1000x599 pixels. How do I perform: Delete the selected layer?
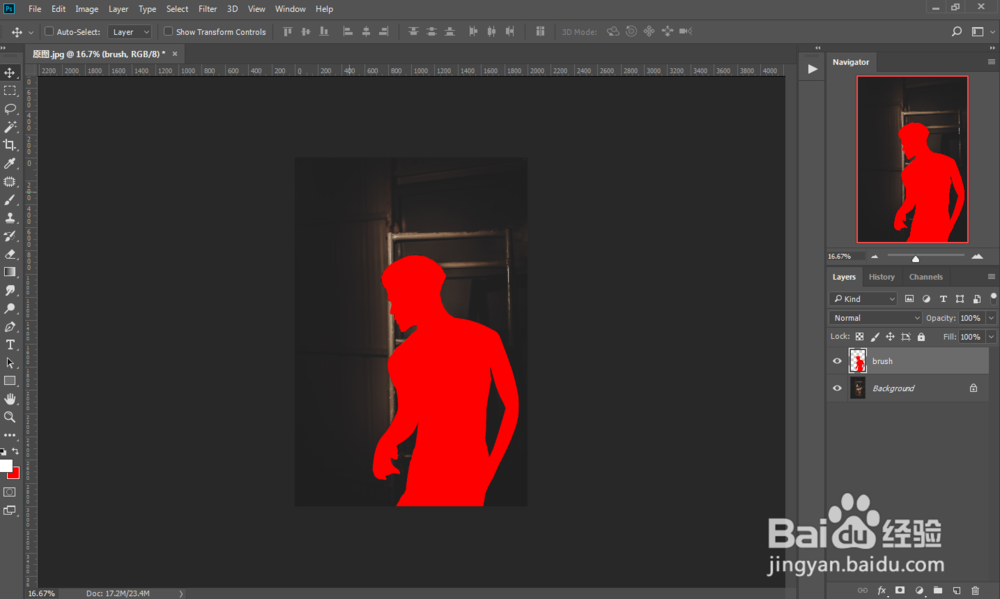click(974, 590)
